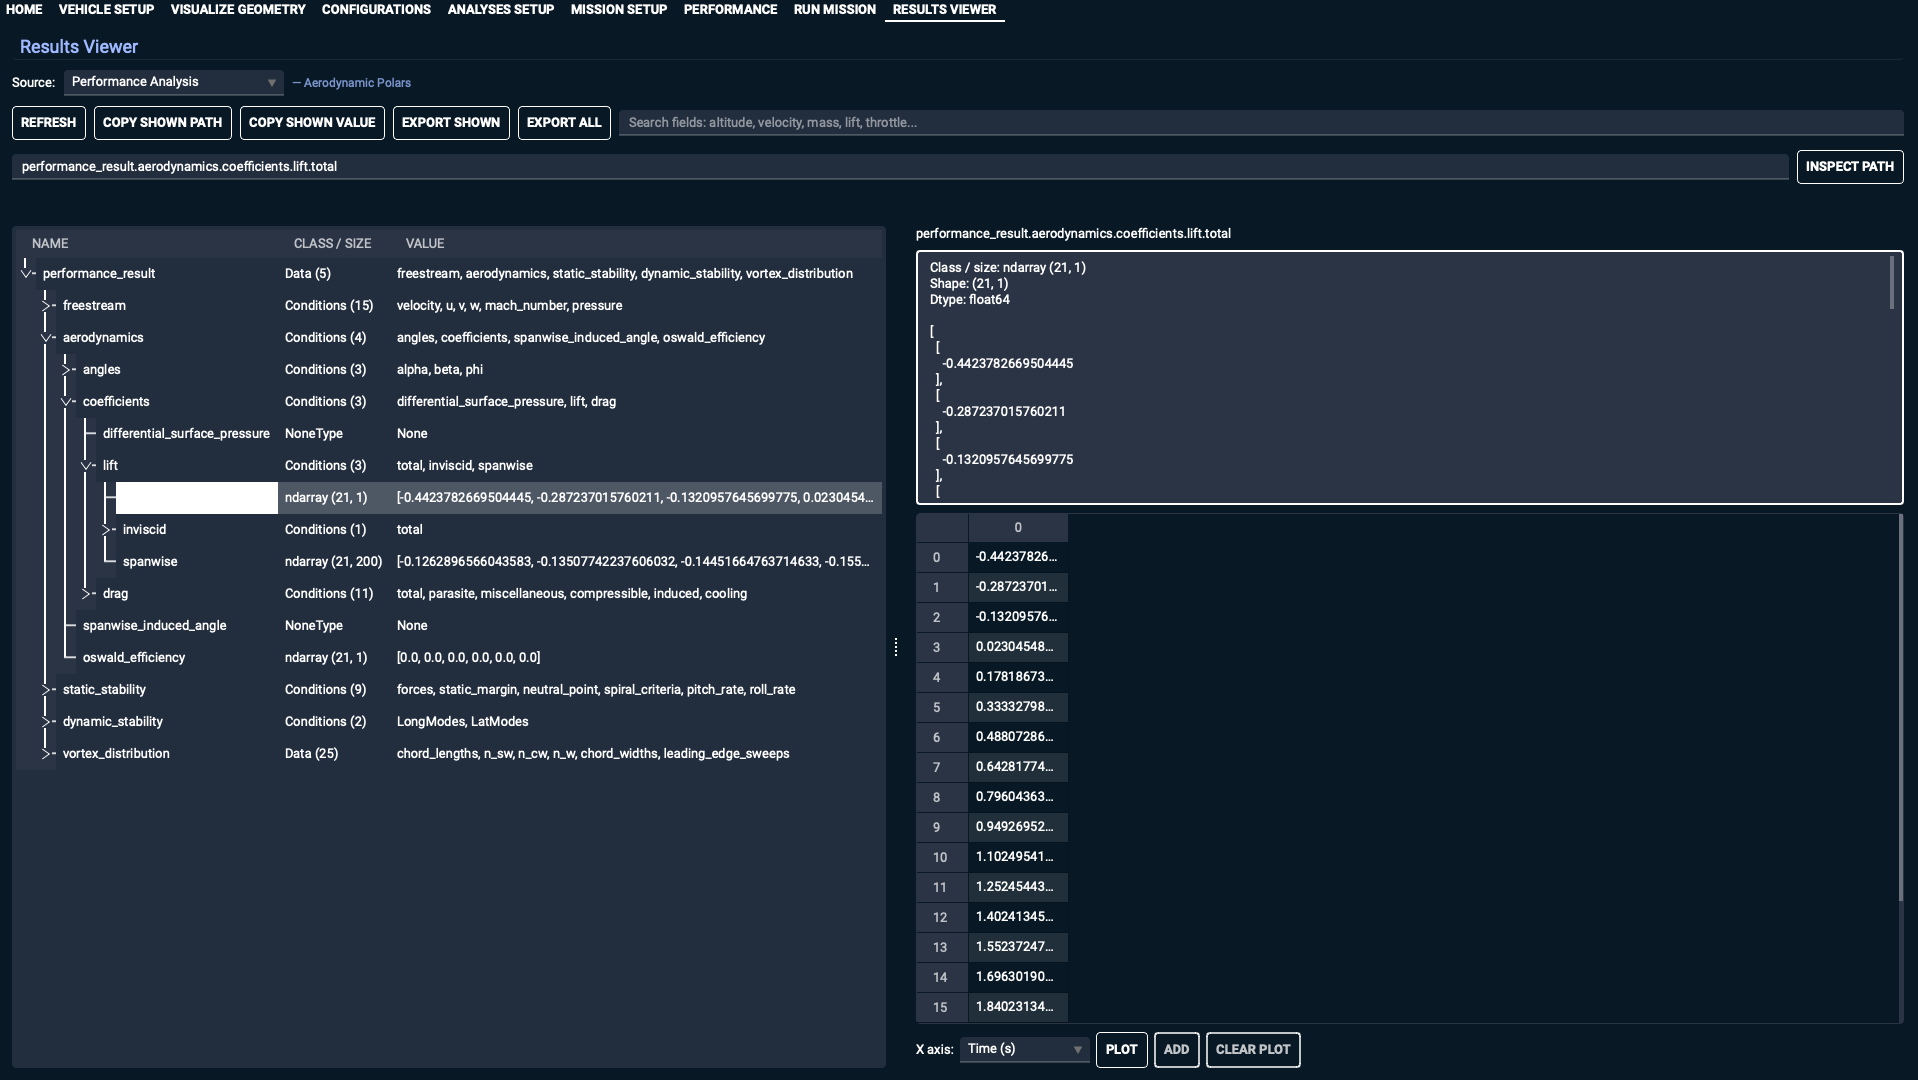Viewport: 1918px width, 1080px height.
Task: Collapse the aerodynamics tree node
Action: point(47,338)
